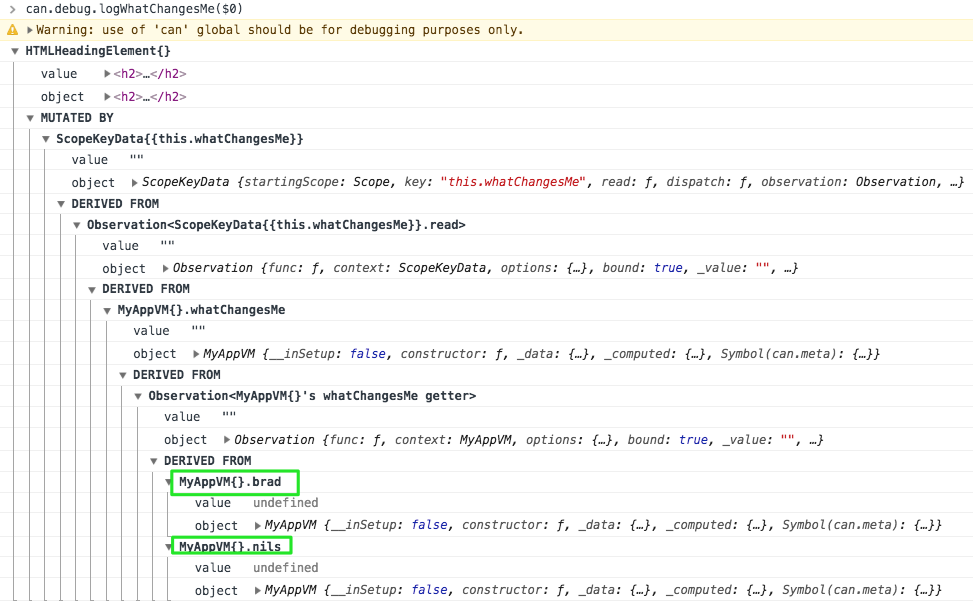Click the MyAppVM{}.whatChangesMe label

[x=201, y=310]
